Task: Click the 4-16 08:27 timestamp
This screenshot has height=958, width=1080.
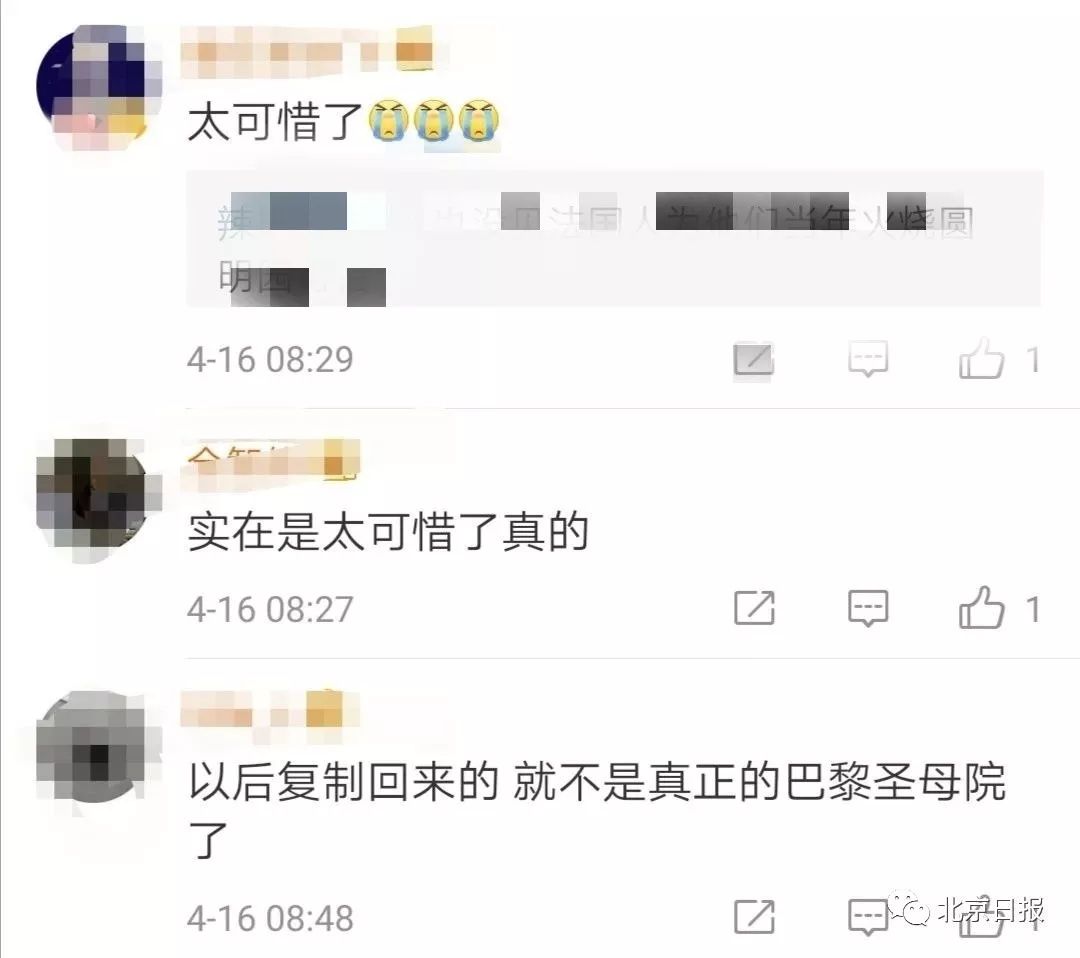Action: click(x=270, y=609)
